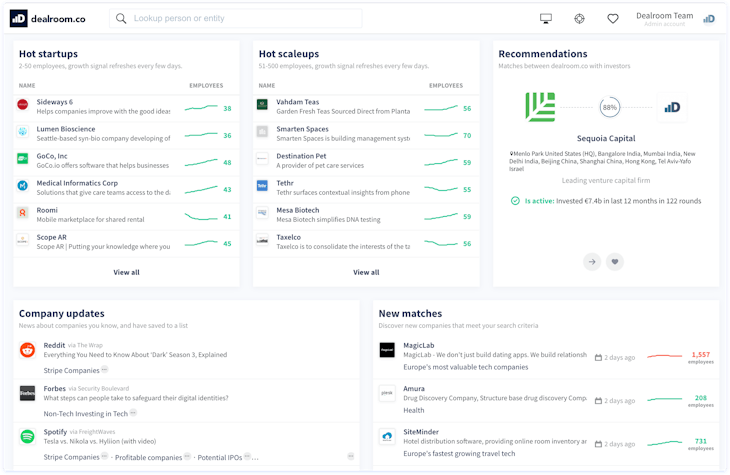Open Potential IPOs list tag

(219, 458)
